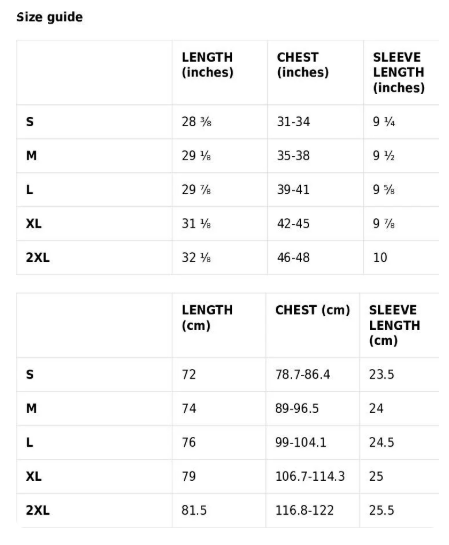449x545 pixels.
Task: Select the CHEST (cm) column header
Action: click(x=312, y=310)
